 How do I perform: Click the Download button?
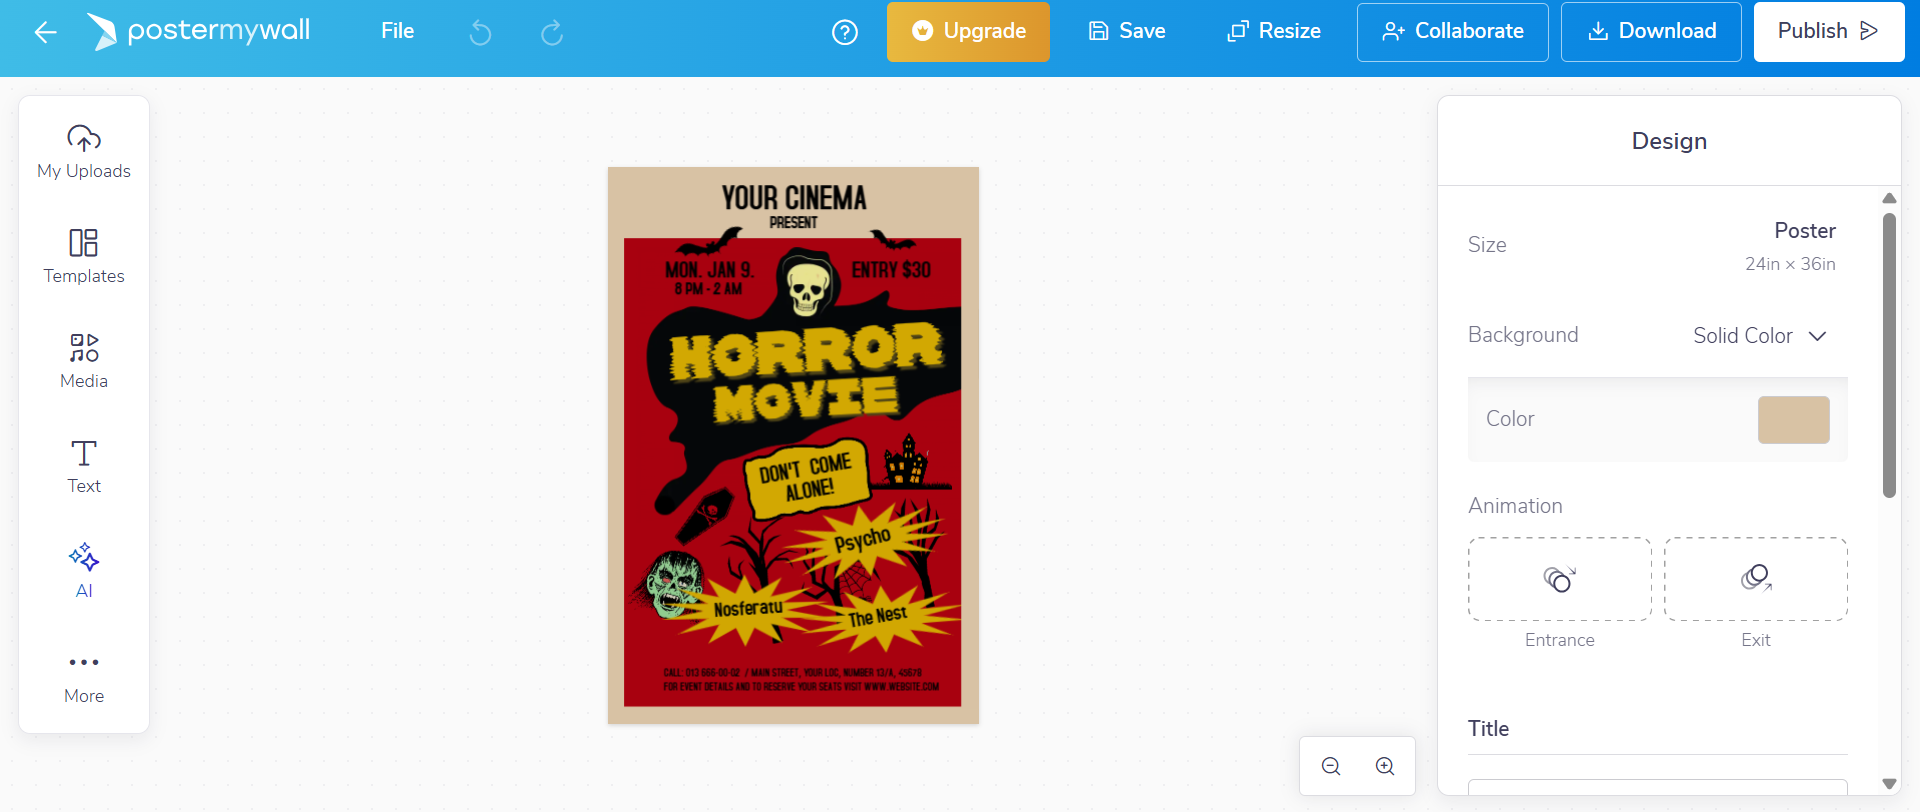1651,31
